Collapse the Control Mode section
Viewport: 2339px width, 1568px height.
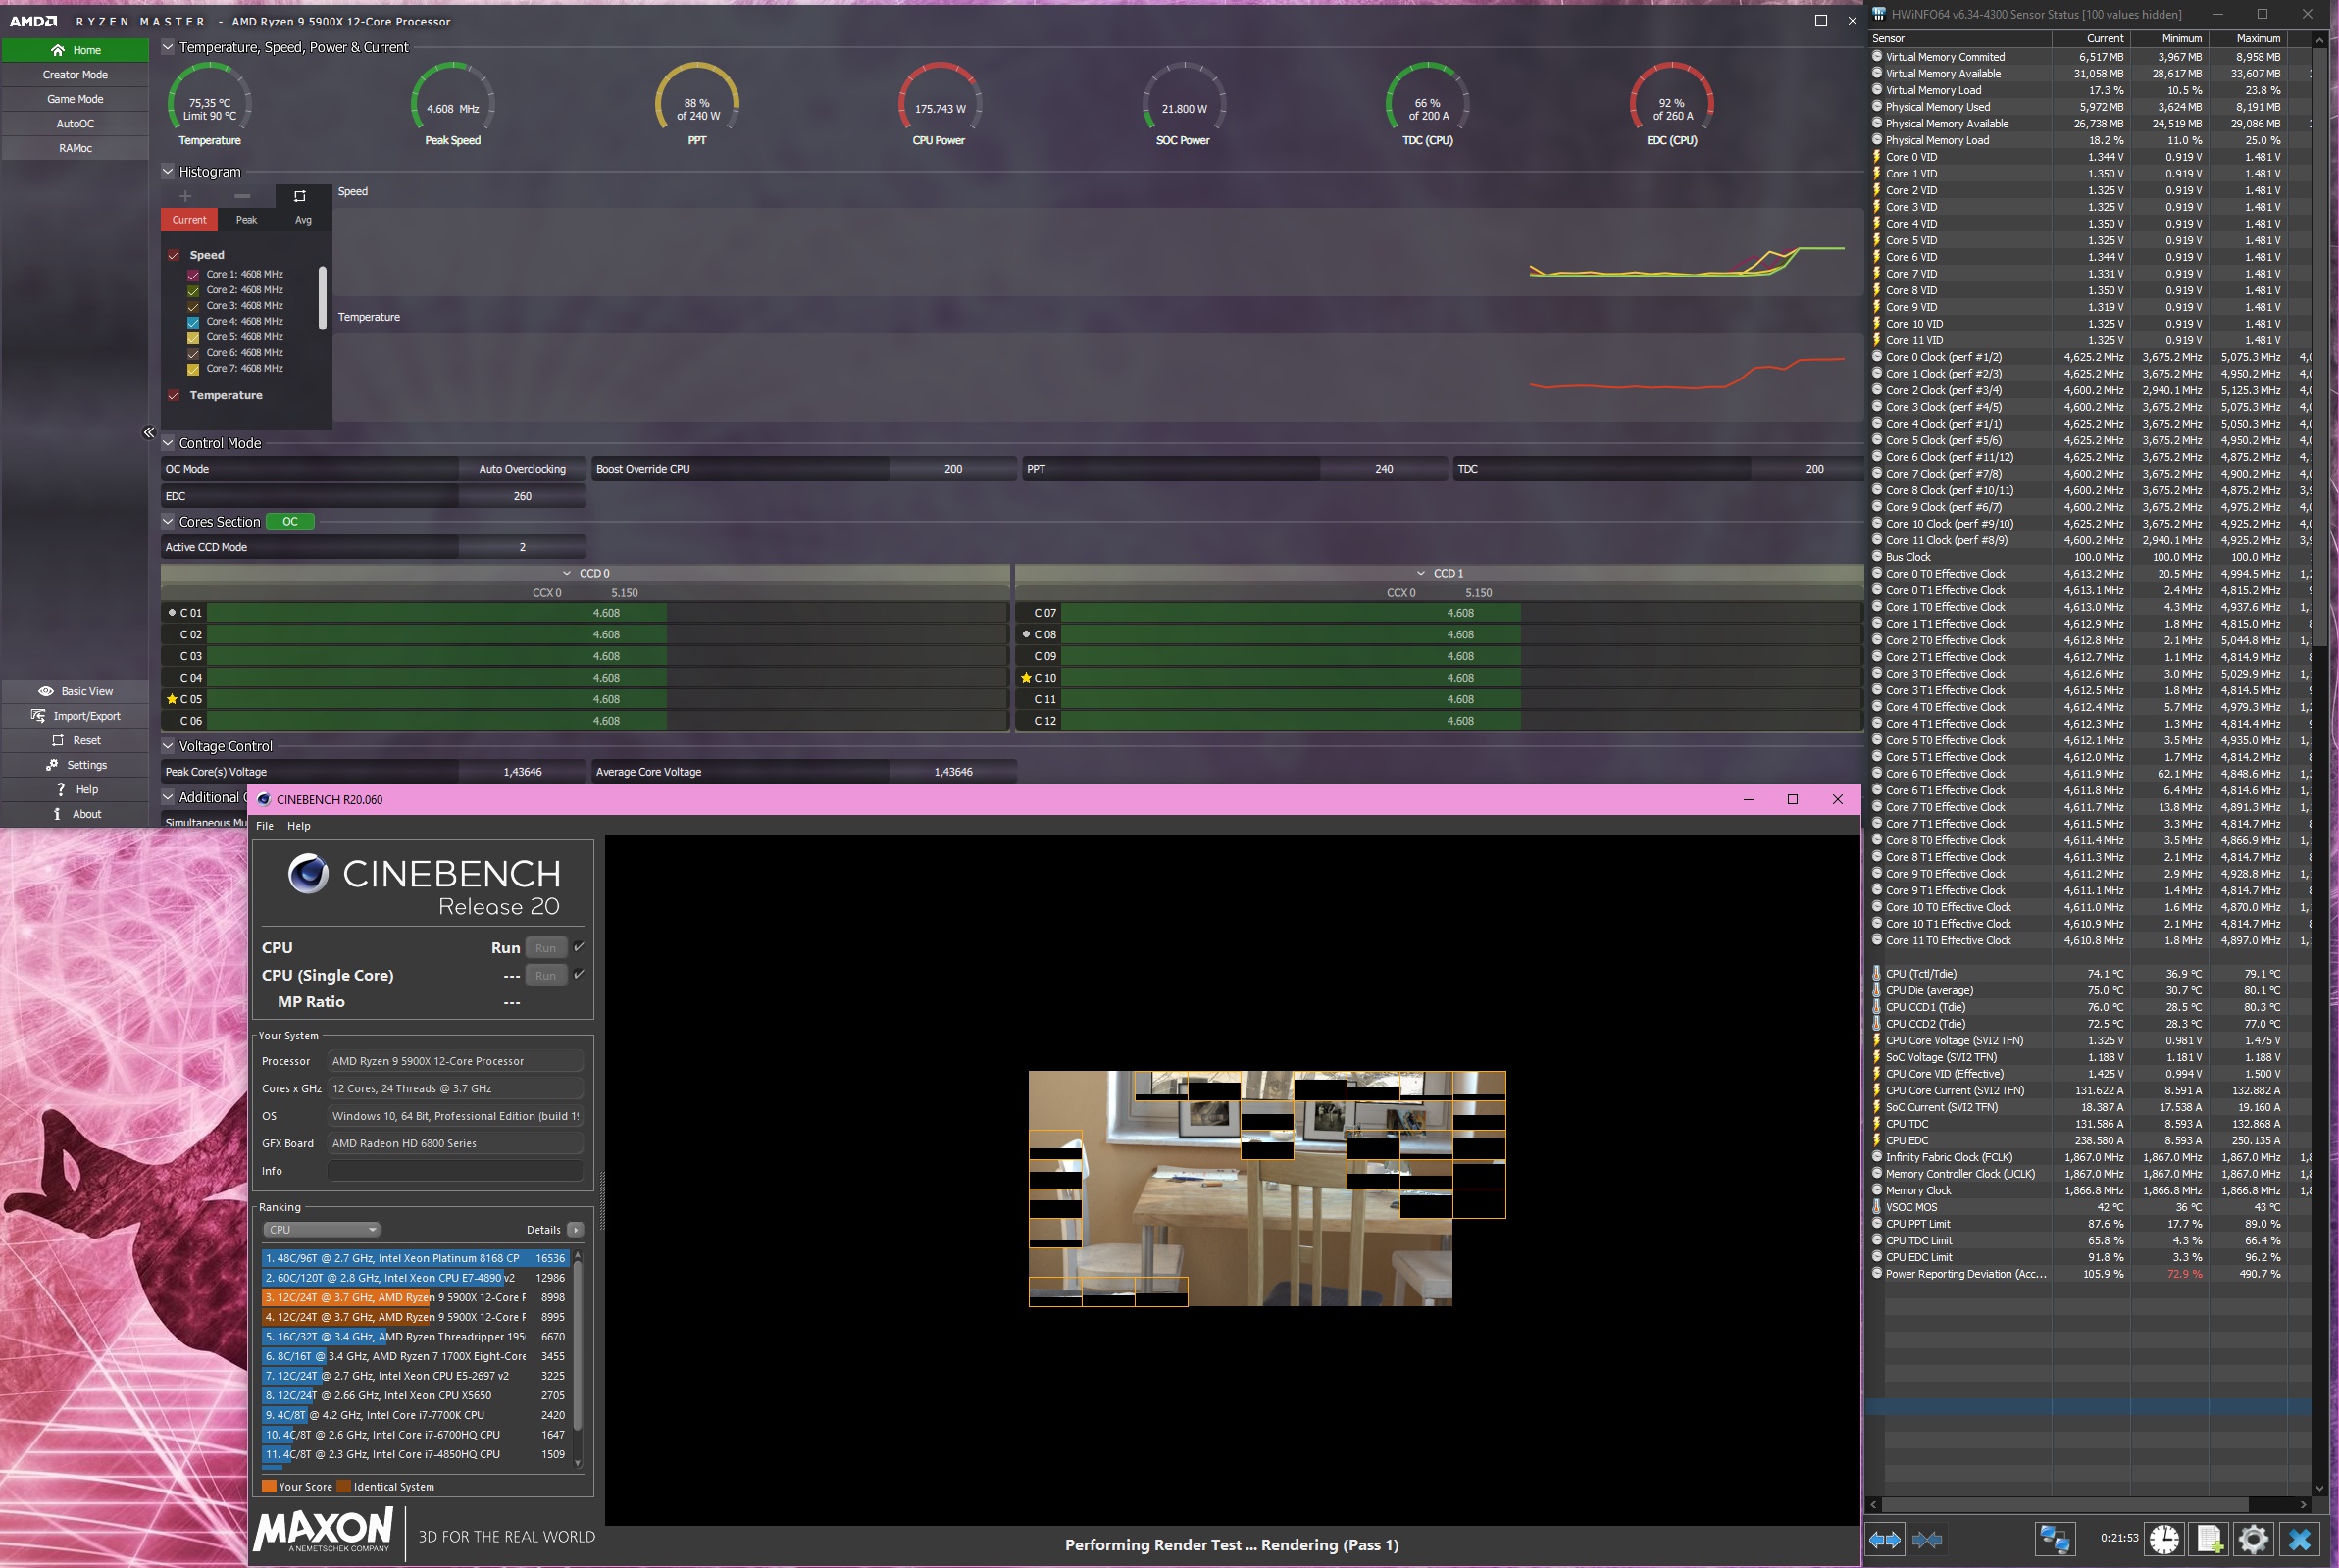pos(168,443)
